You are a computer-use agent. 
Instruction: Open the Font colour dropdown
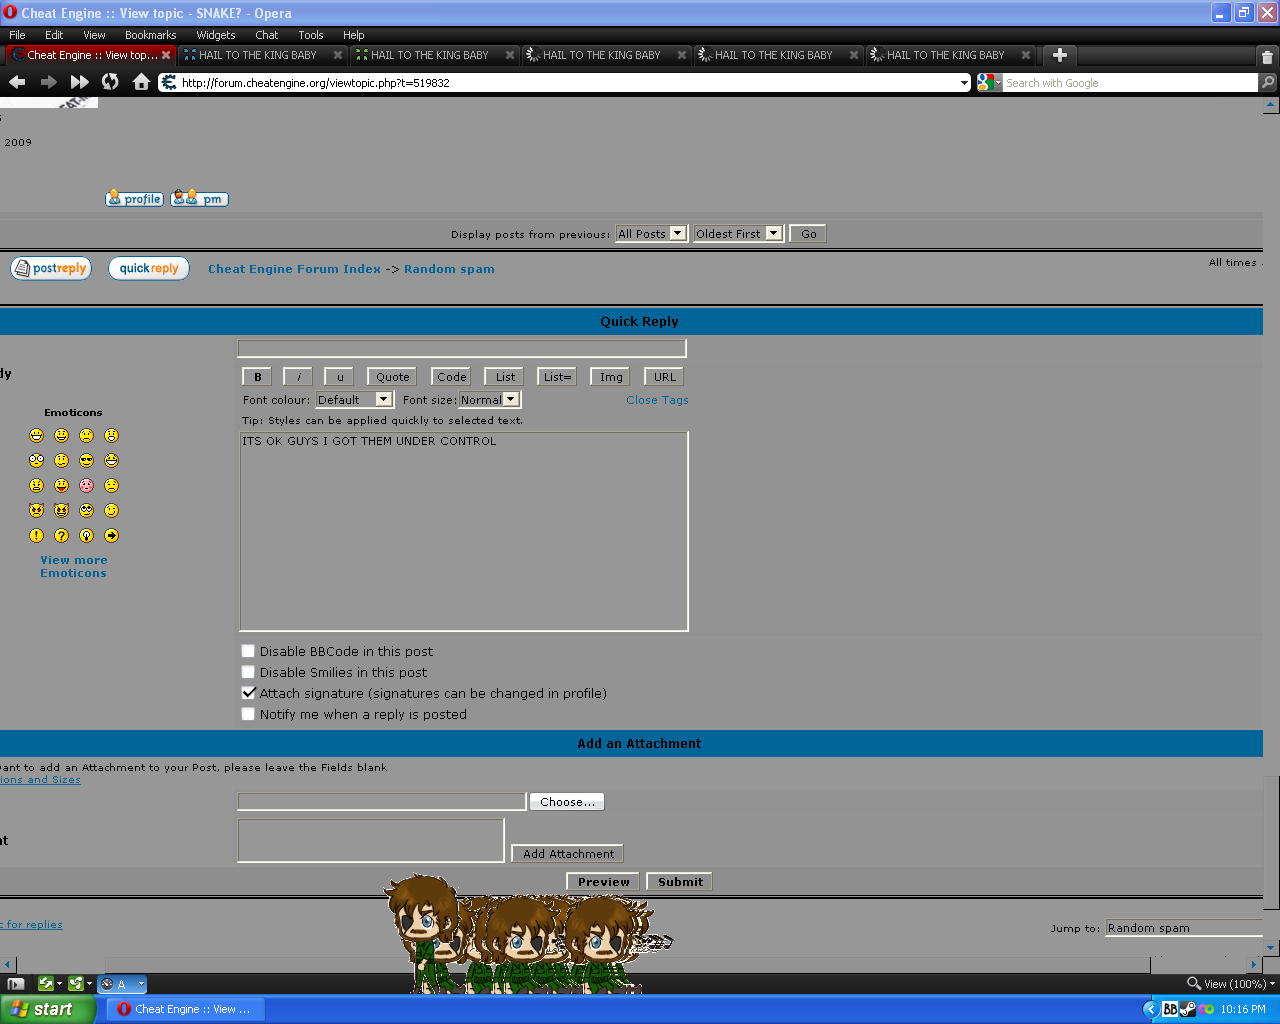point(354,400)
